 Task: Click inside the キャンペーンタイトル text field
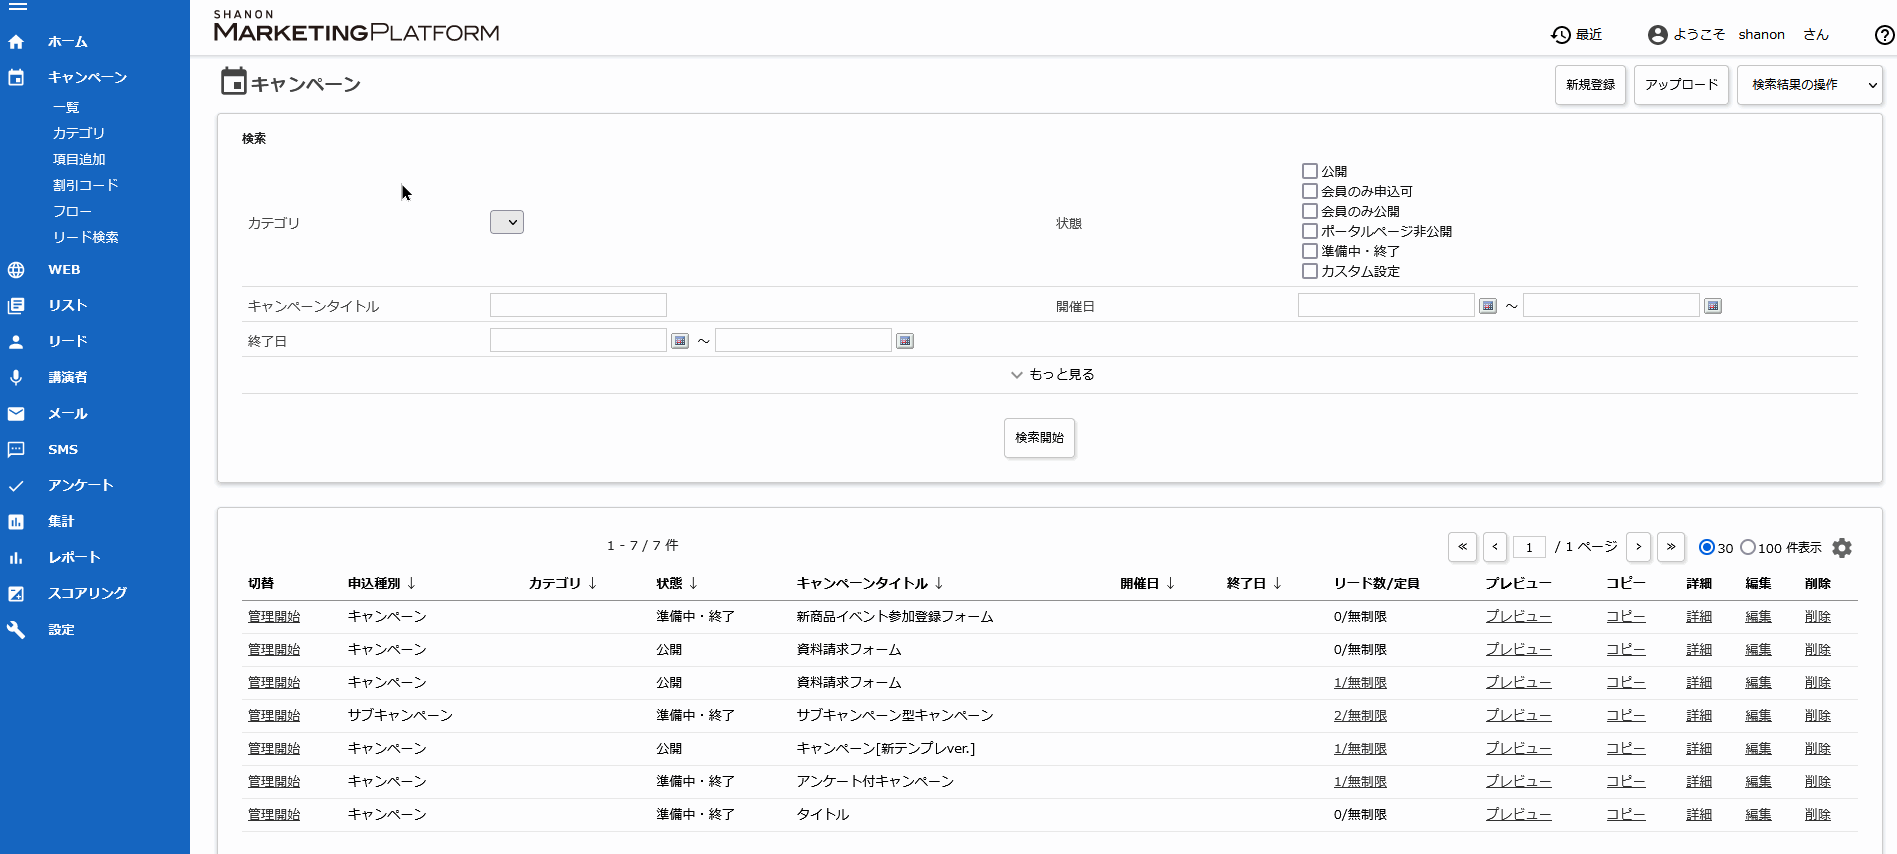[x=578, y=305]
